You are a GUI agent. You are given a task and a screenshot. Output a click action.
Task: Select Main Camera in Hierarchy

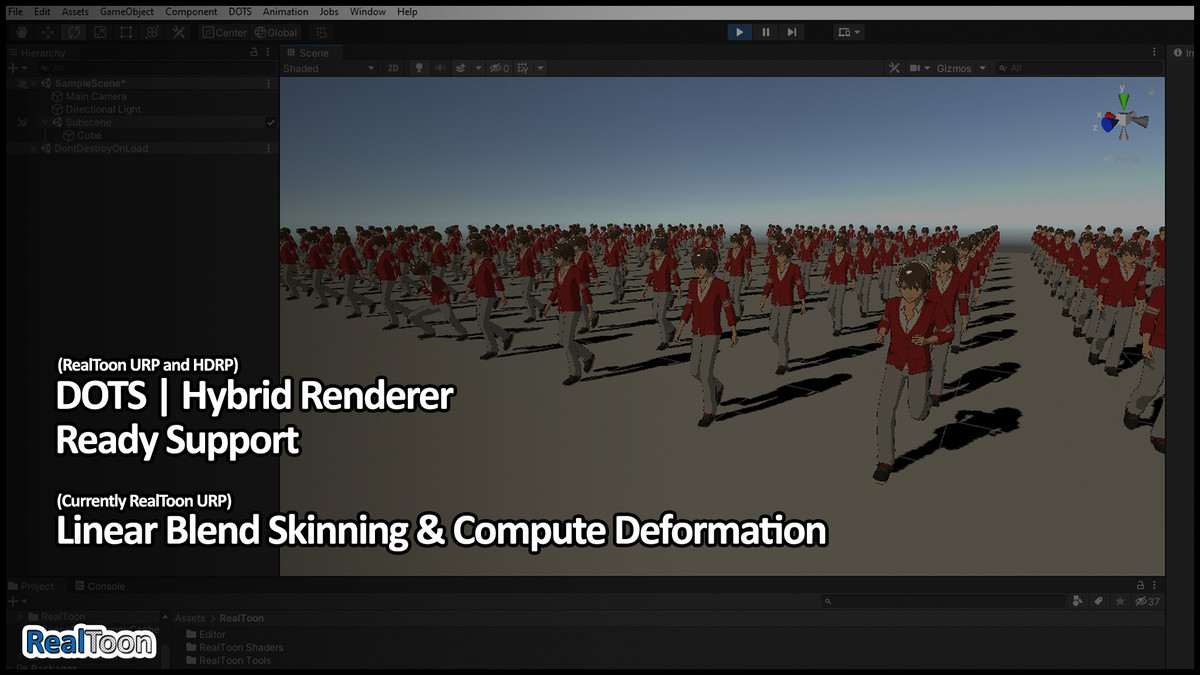[96, 97]
